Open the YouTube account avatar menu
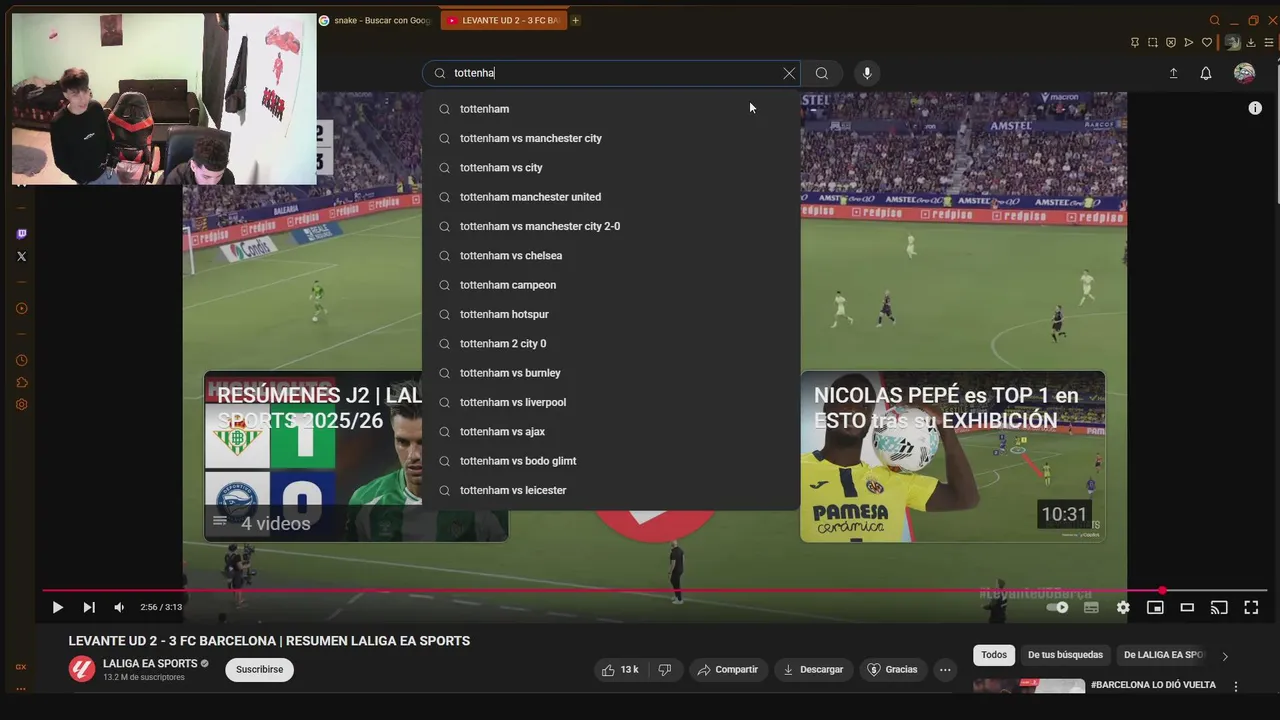Image resolution: width=1280 pixels, height=720 pixels. 1244,73
